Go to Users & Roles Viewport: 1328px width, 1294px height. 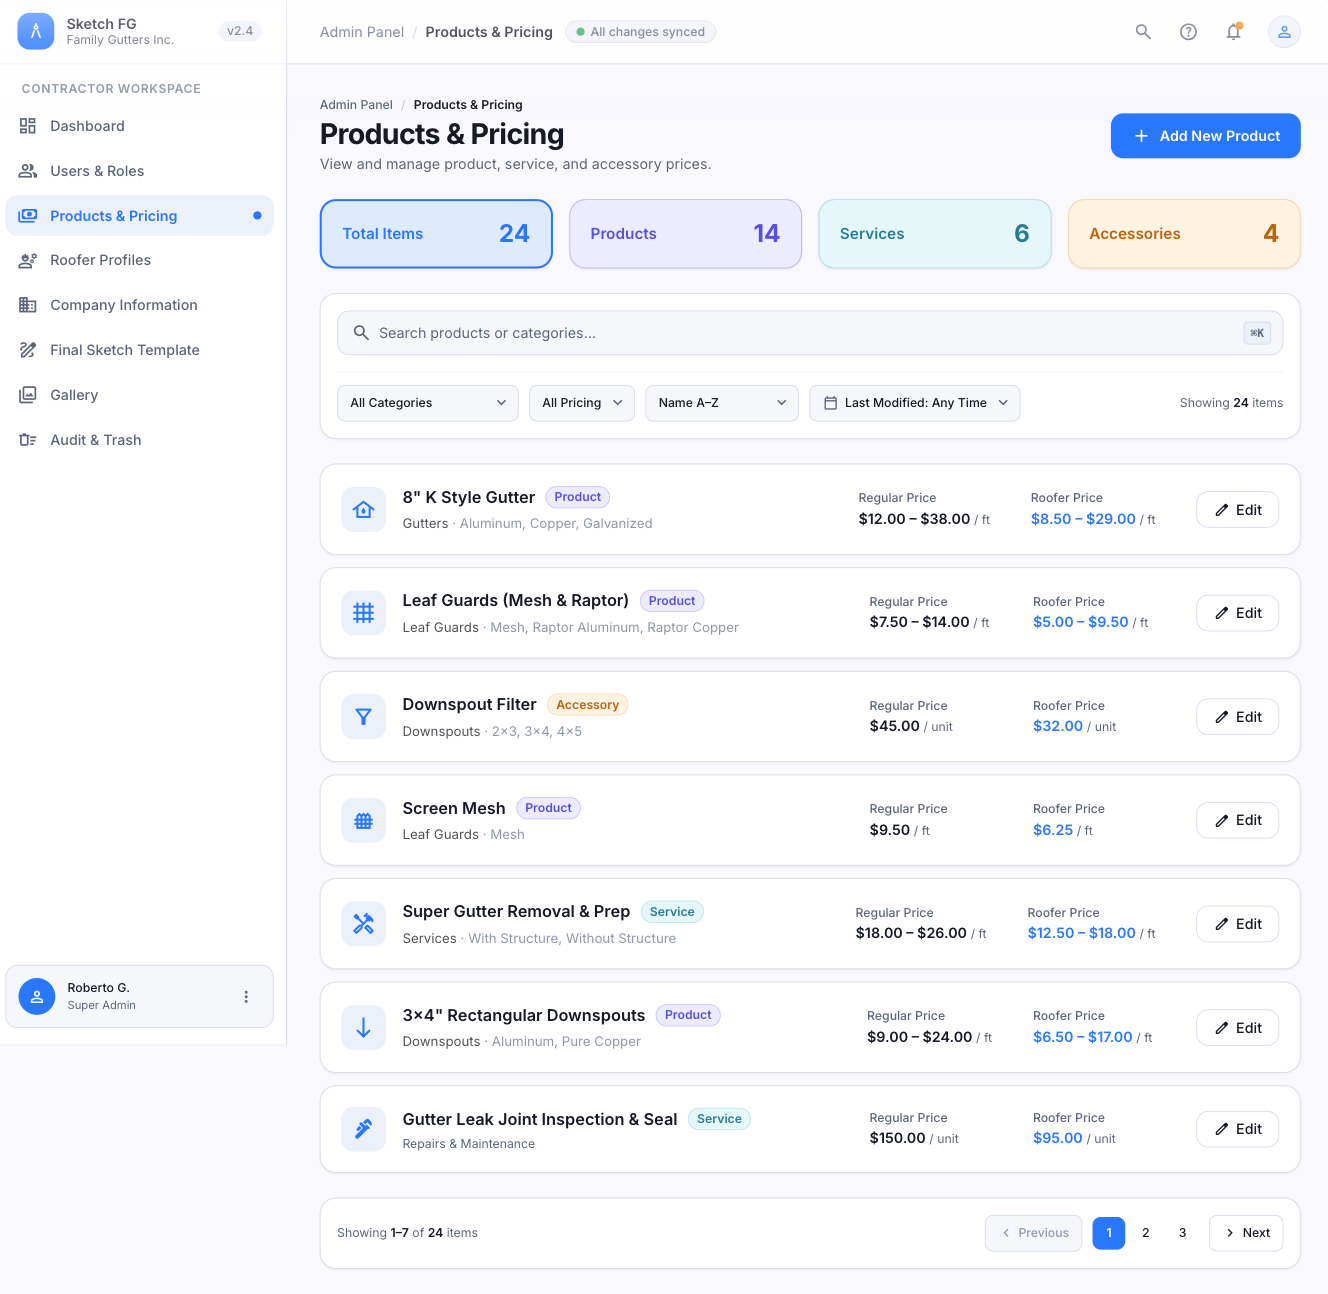coord(139,171)
